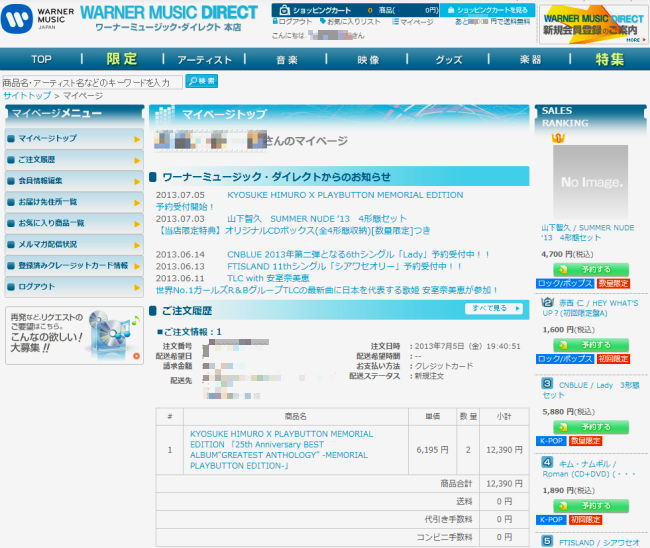
Task: Click the orange arrow beside 会員情報編集
Action: pos(137,182)
